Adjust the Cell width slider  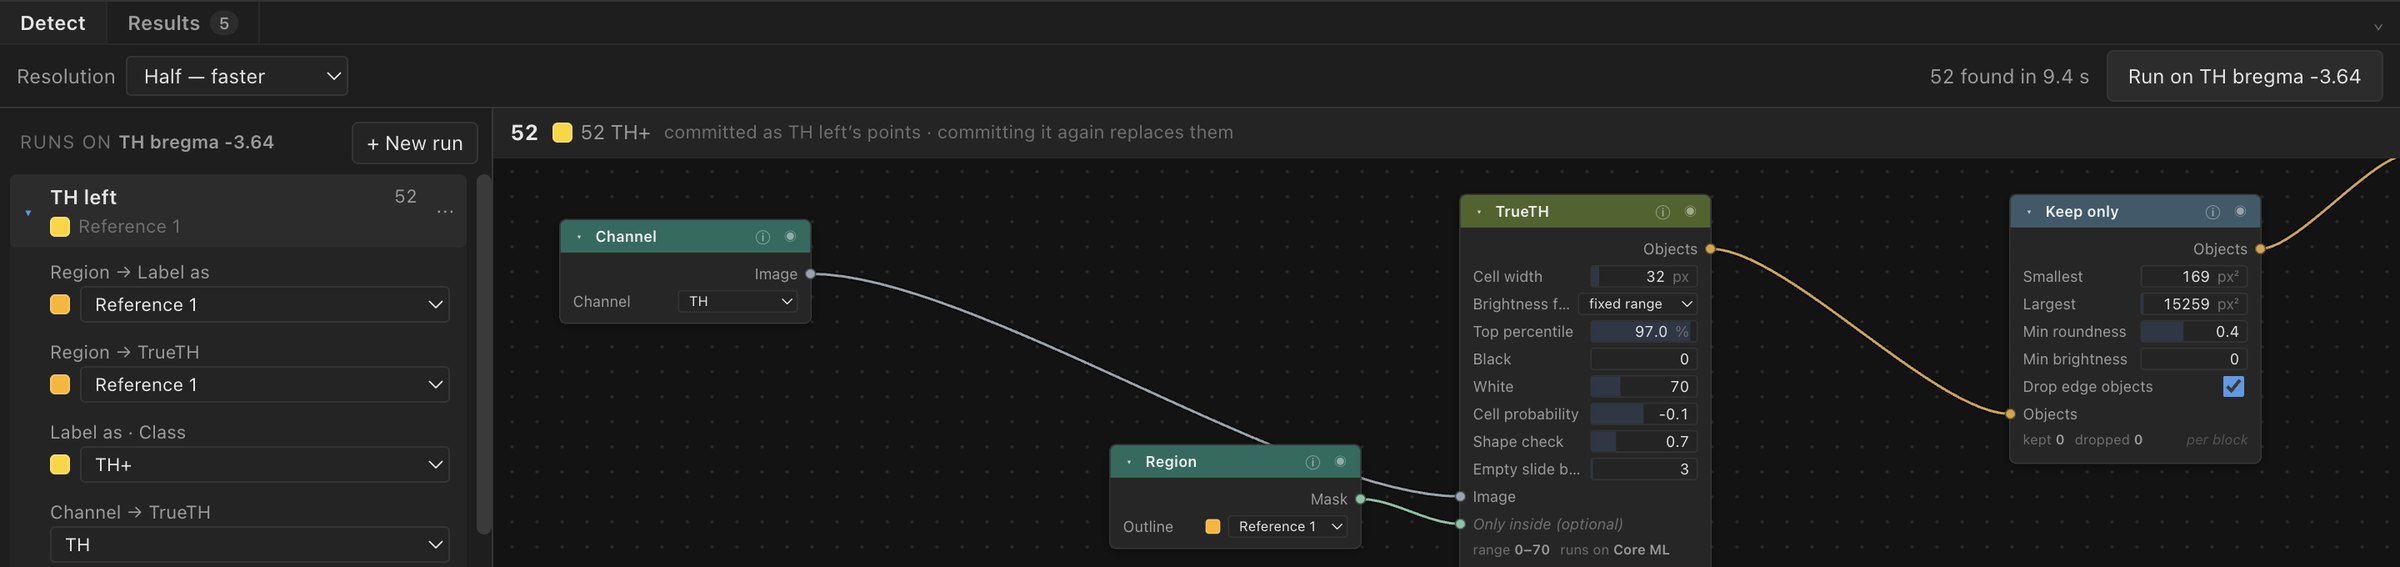point(1644,277)
